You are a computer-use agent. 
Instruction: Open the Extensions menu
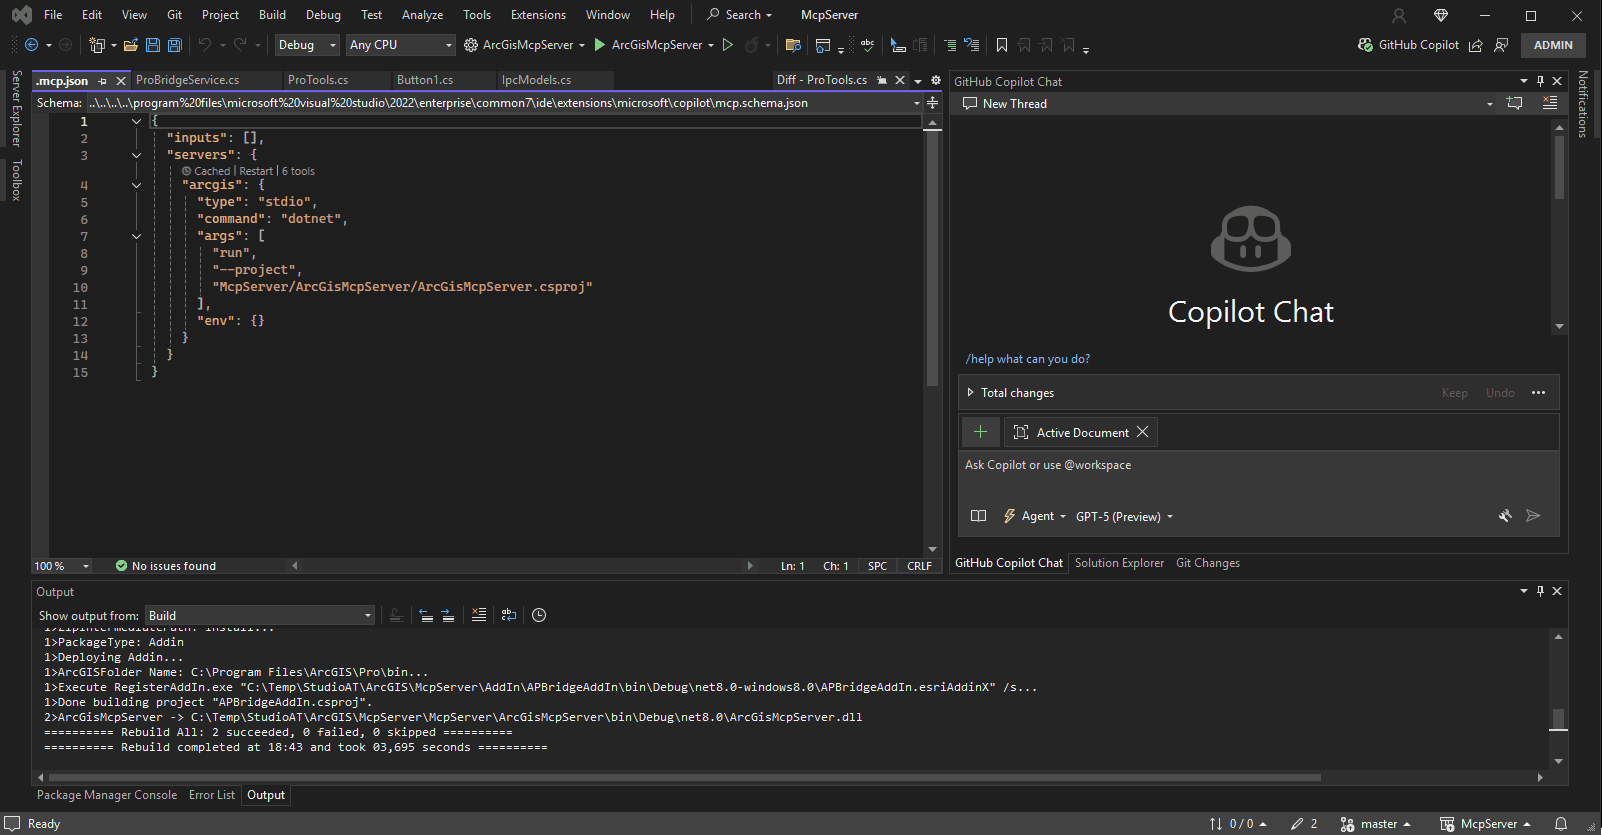[x=538, y=15]
